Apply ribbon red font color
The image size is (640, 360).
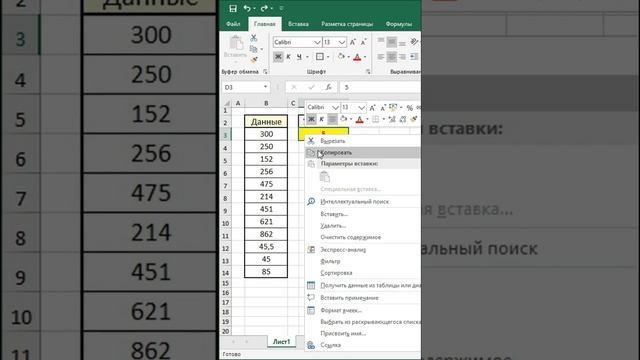coord(357,57)
